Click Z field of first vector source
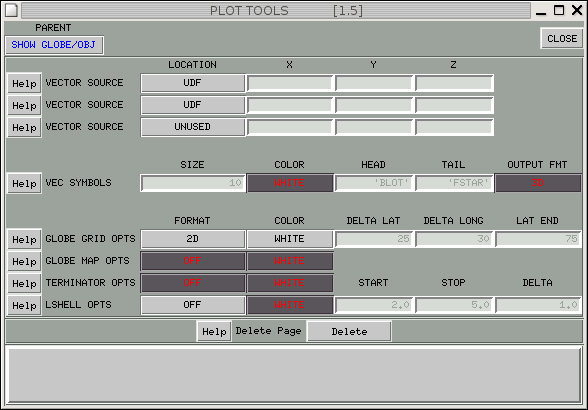This screenshot has width=588, height=410. [454, 83]
